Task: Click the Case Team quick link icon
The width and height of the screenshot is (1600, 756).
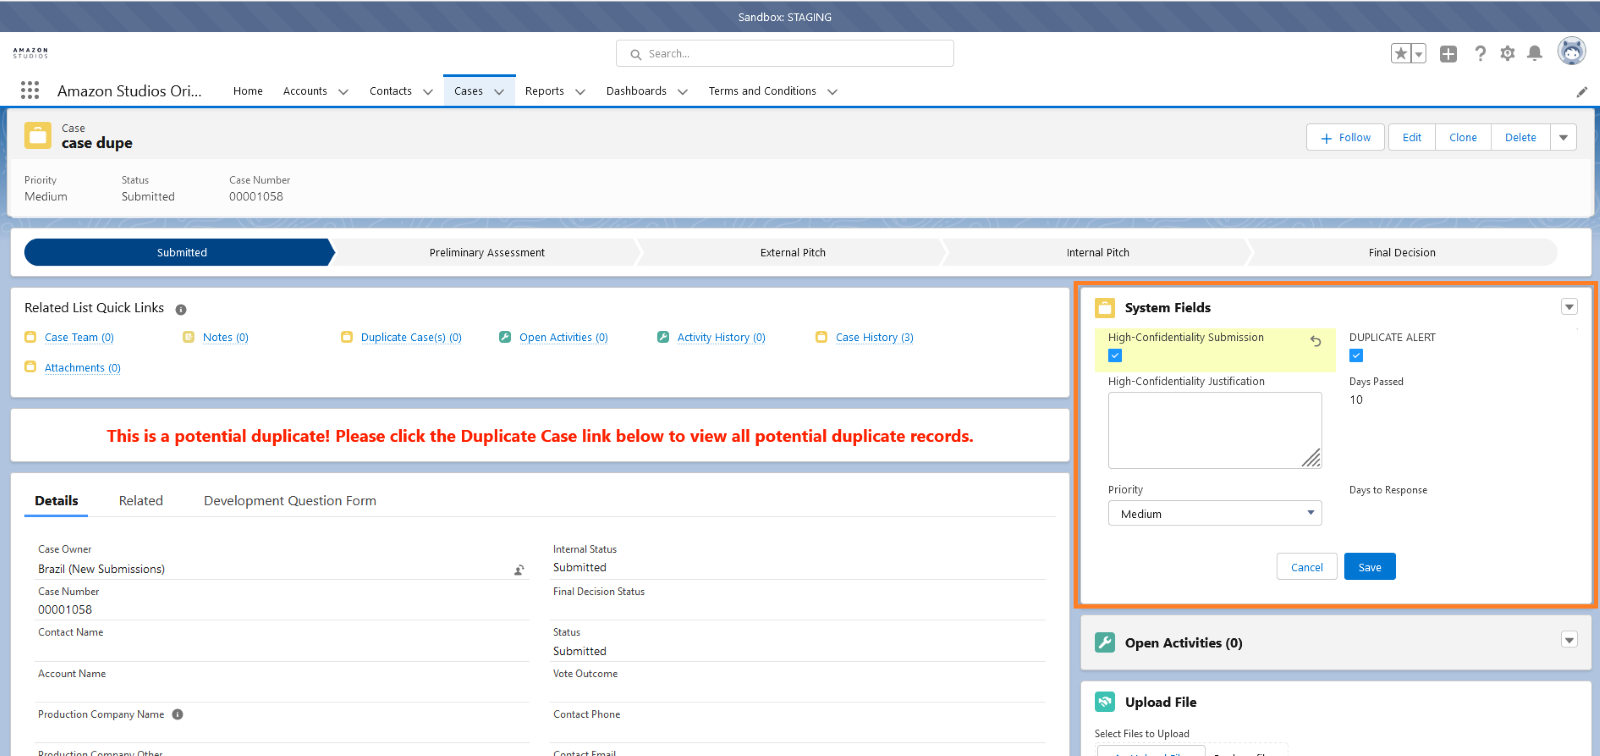Action: point(30,337)
